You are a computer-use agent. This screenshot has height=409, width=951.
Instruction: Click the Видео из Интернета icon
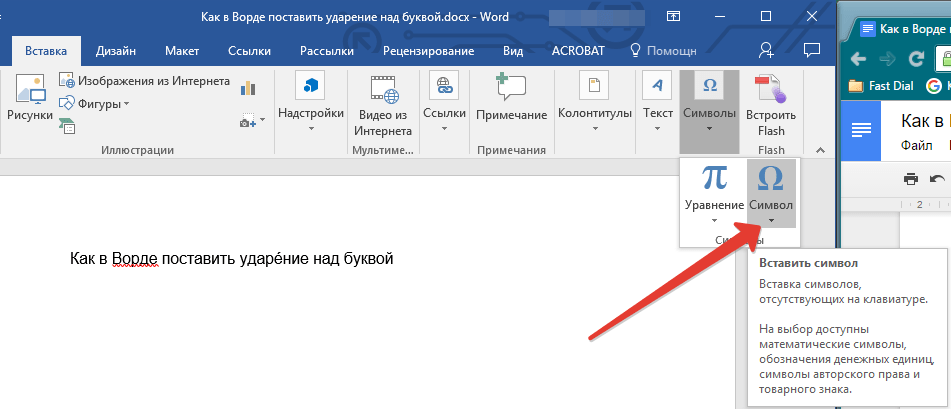(x=384, y=89)
